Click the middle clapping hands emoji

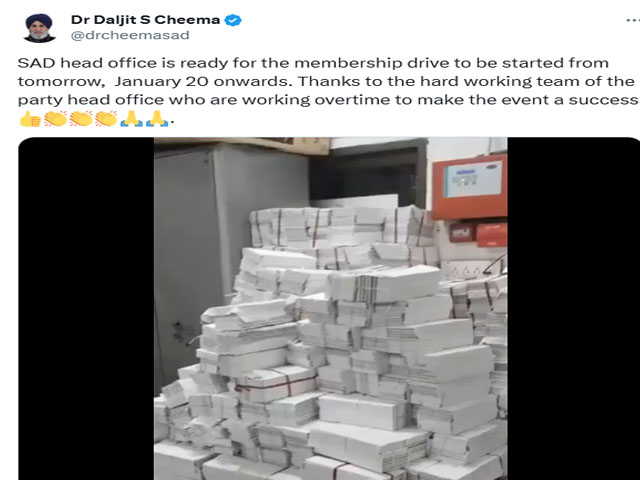(81, 119)
